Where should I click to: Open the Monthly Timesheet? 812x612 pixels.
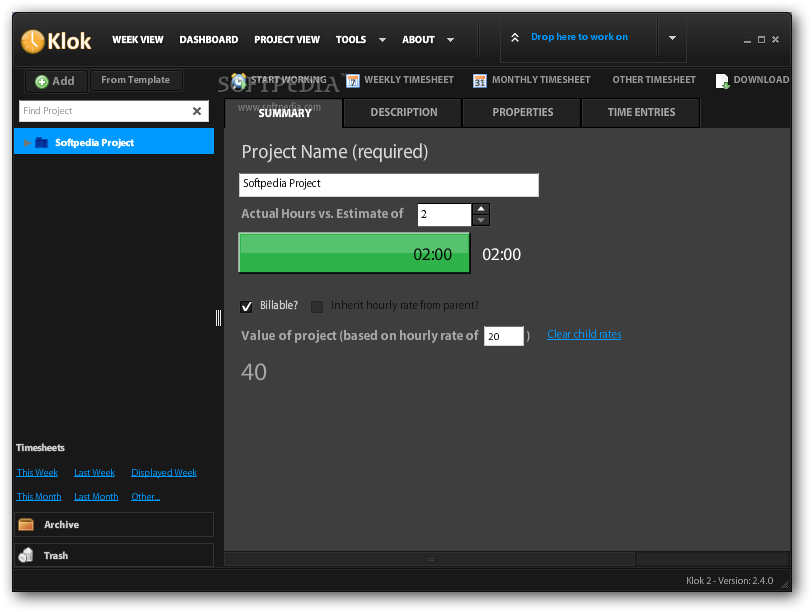pos(532,80)
